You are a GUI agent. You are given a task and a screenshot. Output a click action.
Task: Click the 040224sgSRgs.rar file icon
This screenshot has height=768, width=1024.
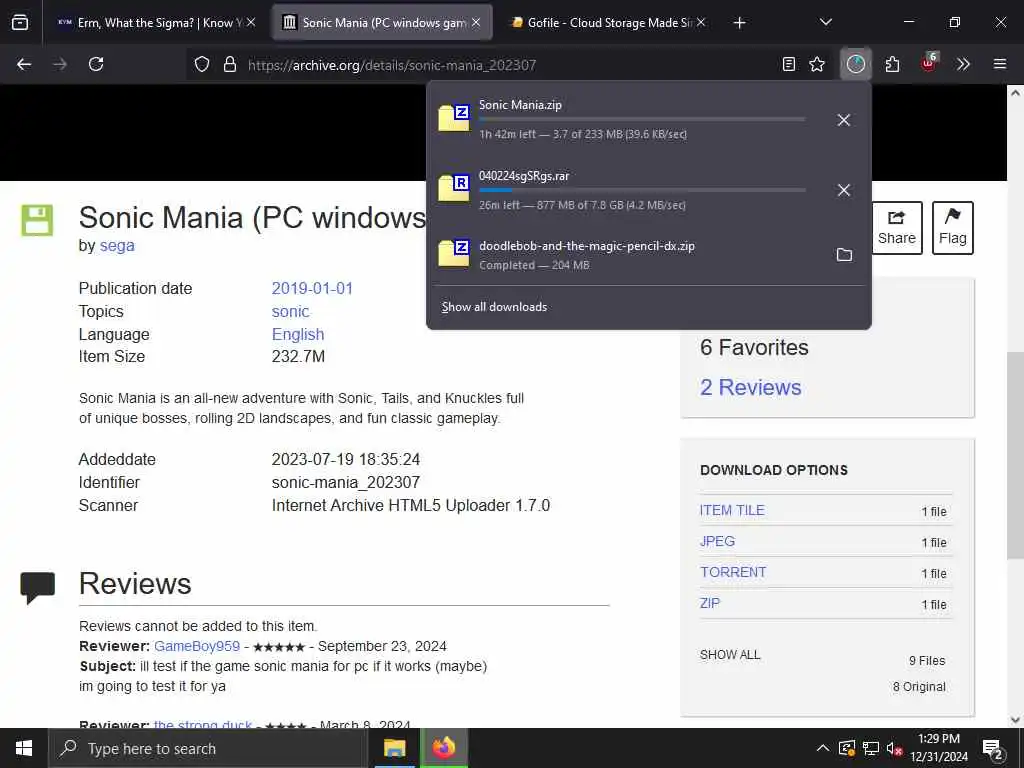click(454, 189)
